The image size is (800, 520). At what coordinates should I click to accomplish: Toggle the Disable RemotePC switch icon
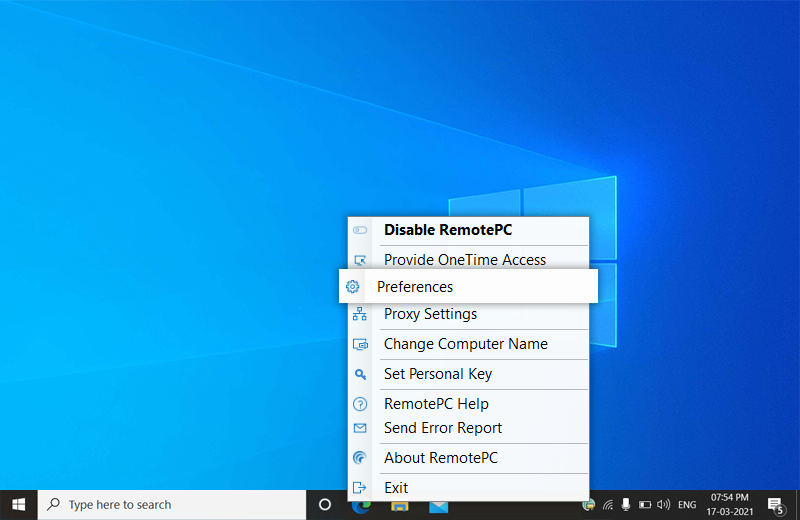(x=360, y=230)
